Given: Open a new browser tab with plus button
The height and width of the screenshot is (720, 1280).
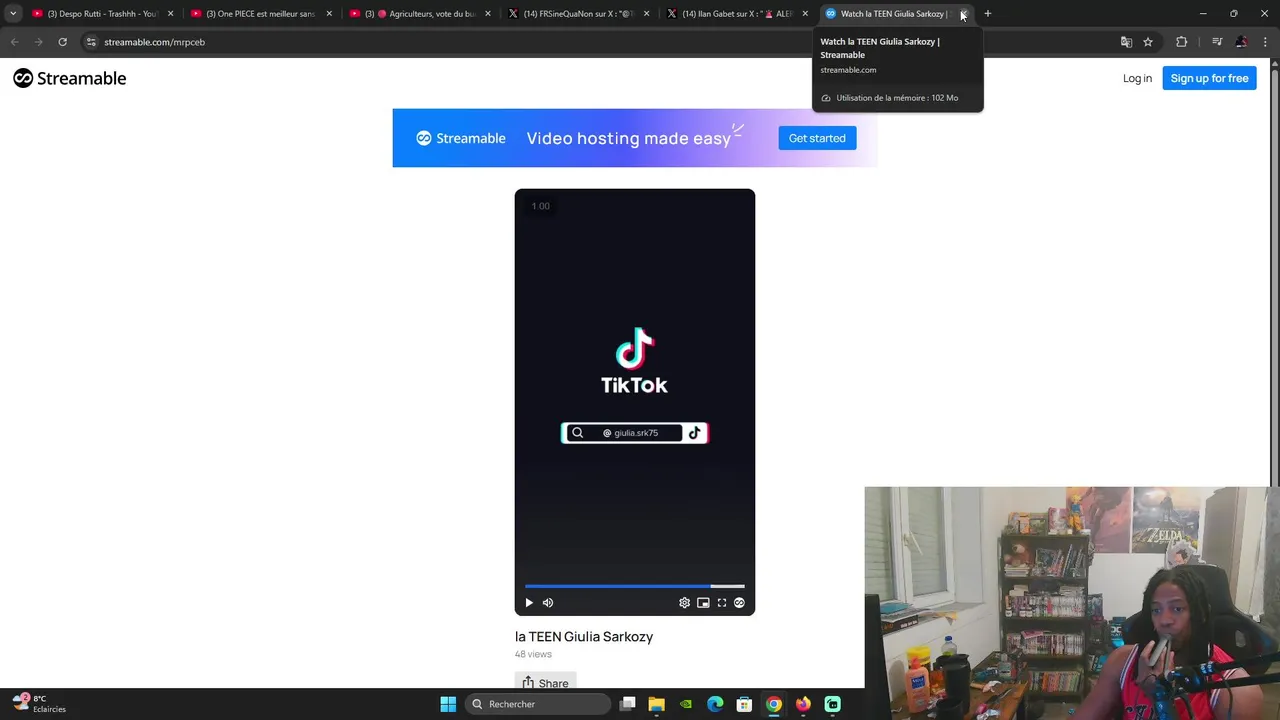Looking at the screenshot, I should (x=987, y=14).
